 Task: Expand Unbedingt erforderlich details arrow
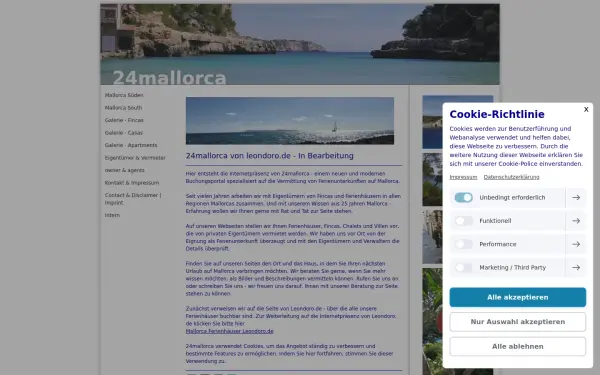tap(576, 197)
